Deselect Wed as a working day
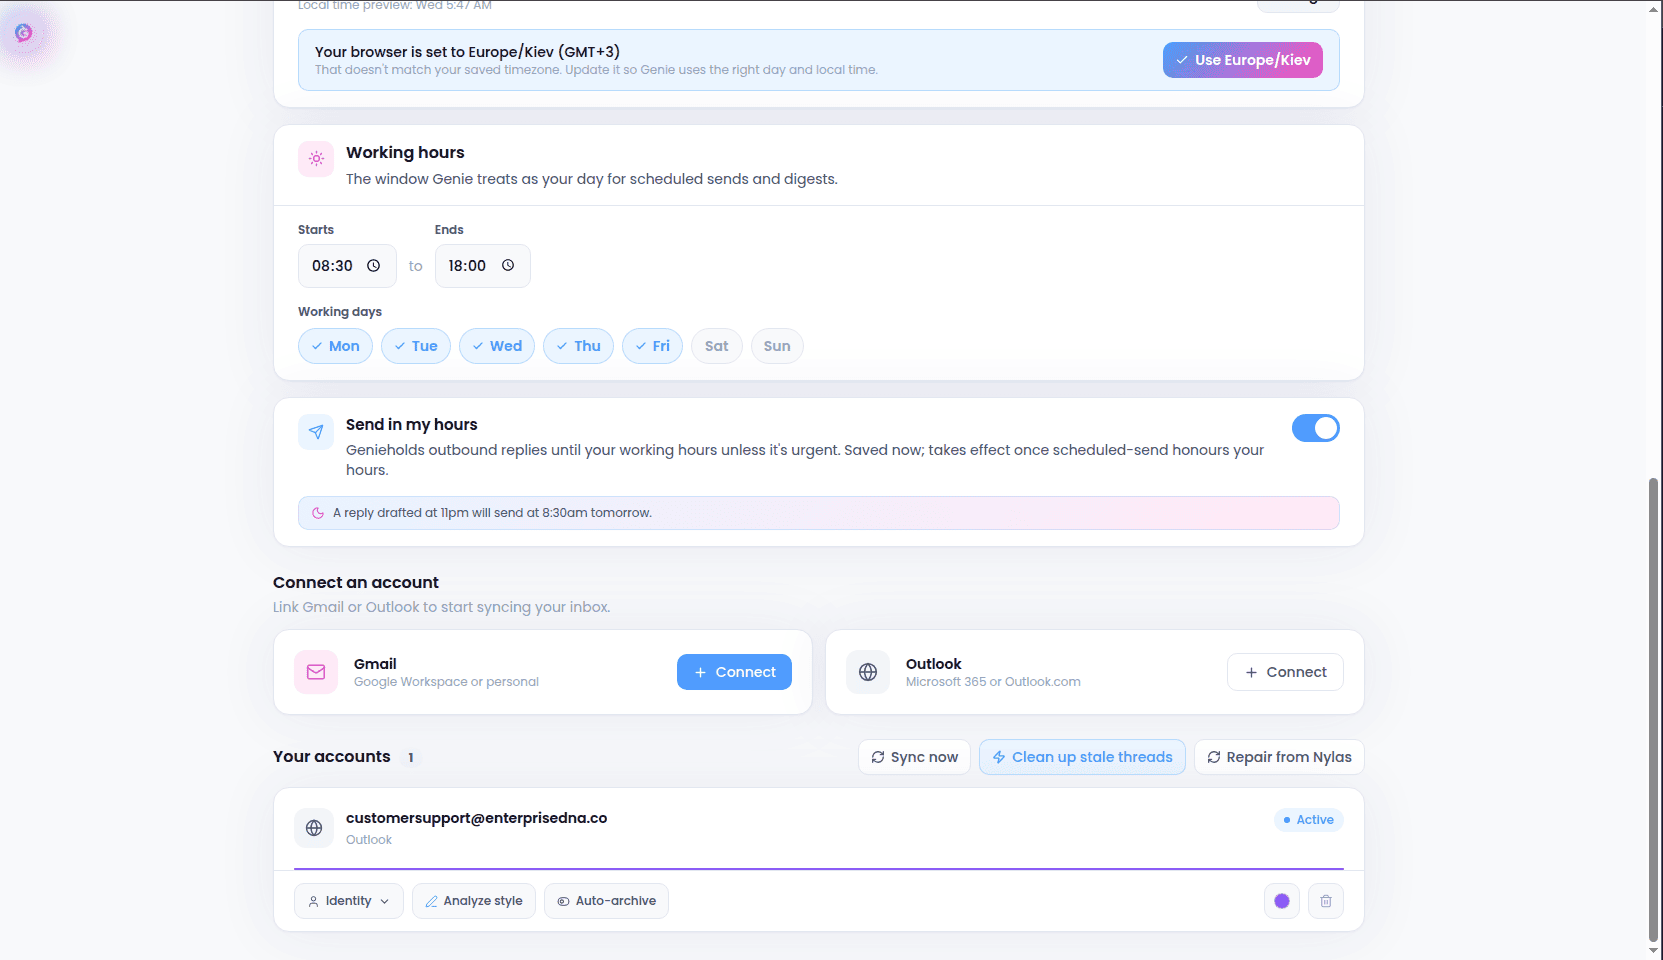 pos(497,346)
